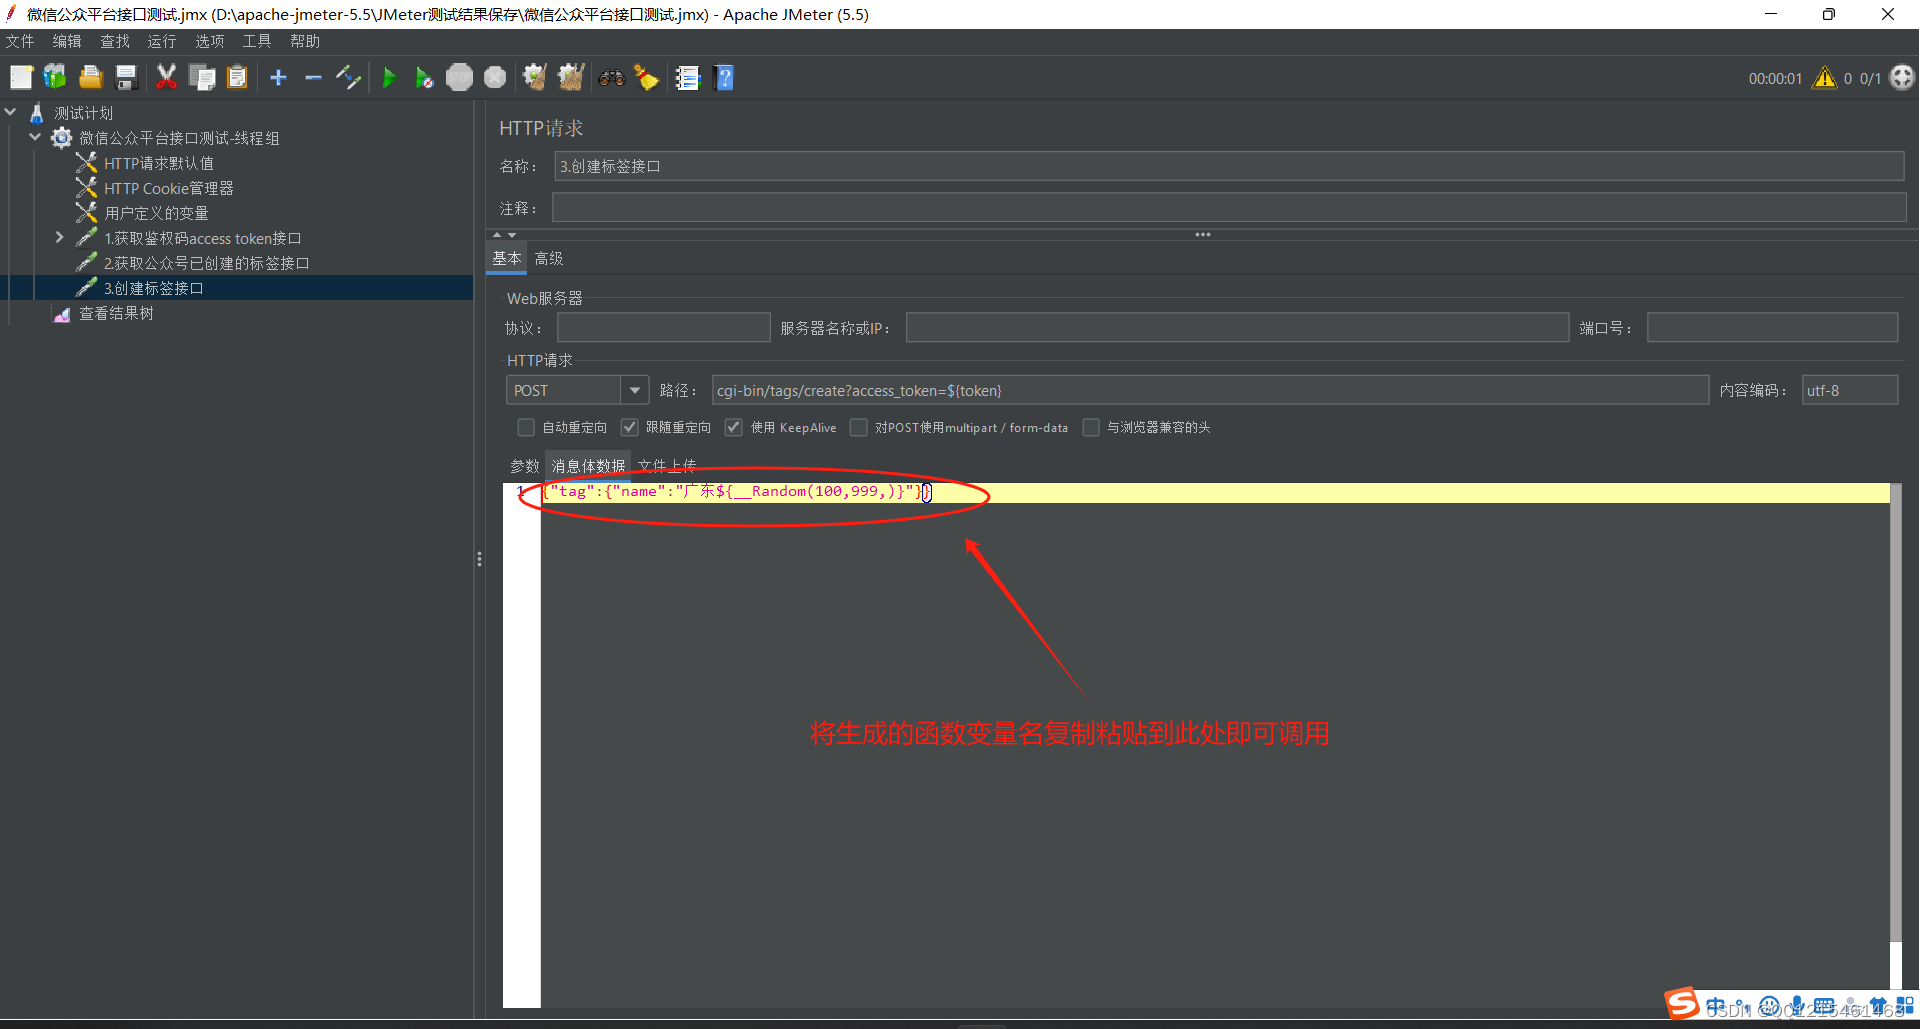Select 查看结果树 in the tree
Screen dimensions: 1920x1029
click(117, 313)
